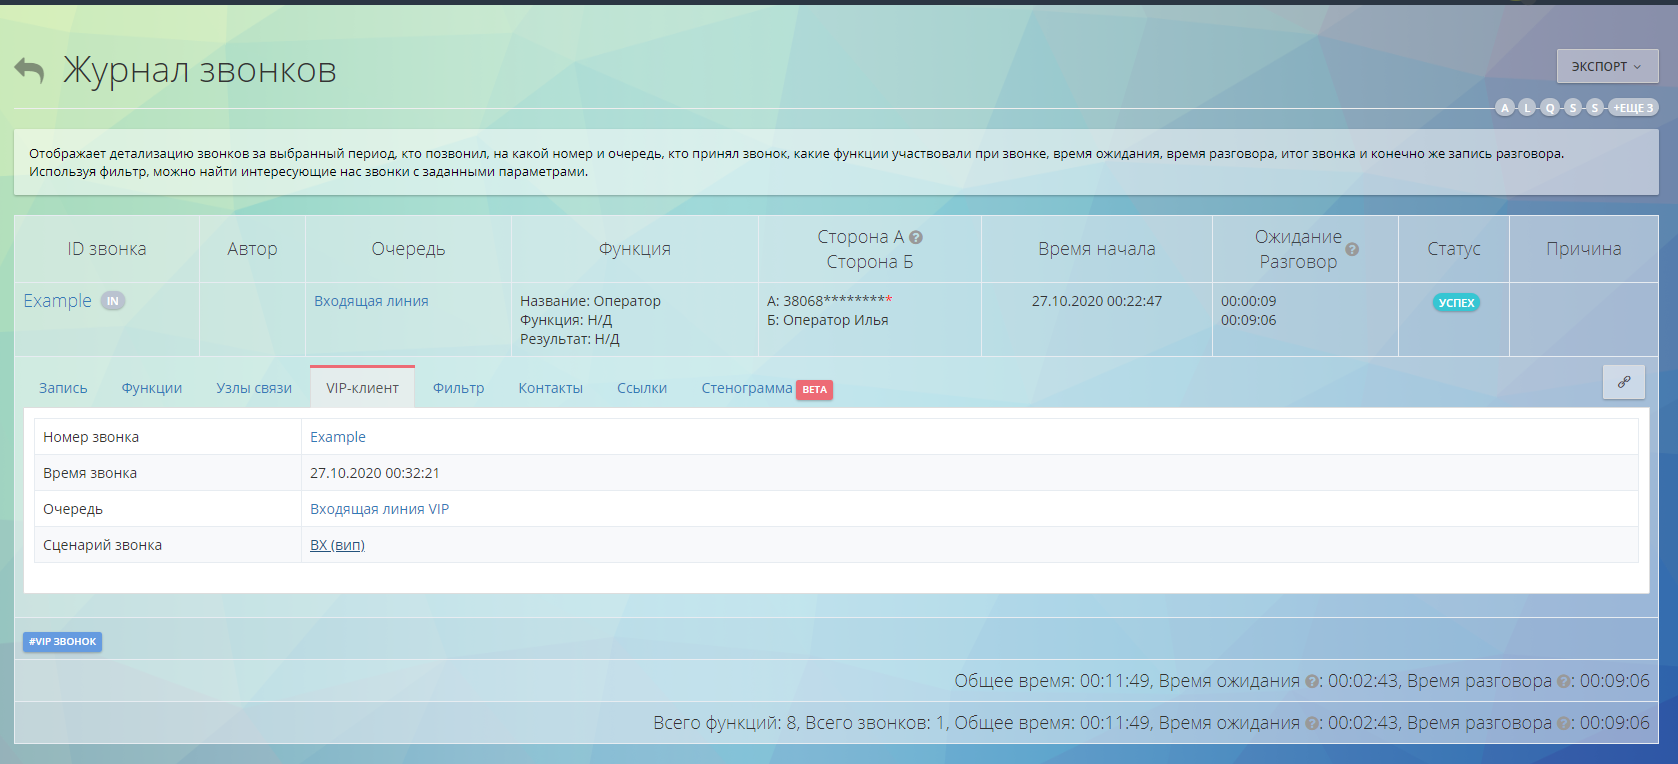Open the Входящая линия VIP queue link
Image resolution: width=1678 pixels, height=764 pixels.
click(379, 509)
